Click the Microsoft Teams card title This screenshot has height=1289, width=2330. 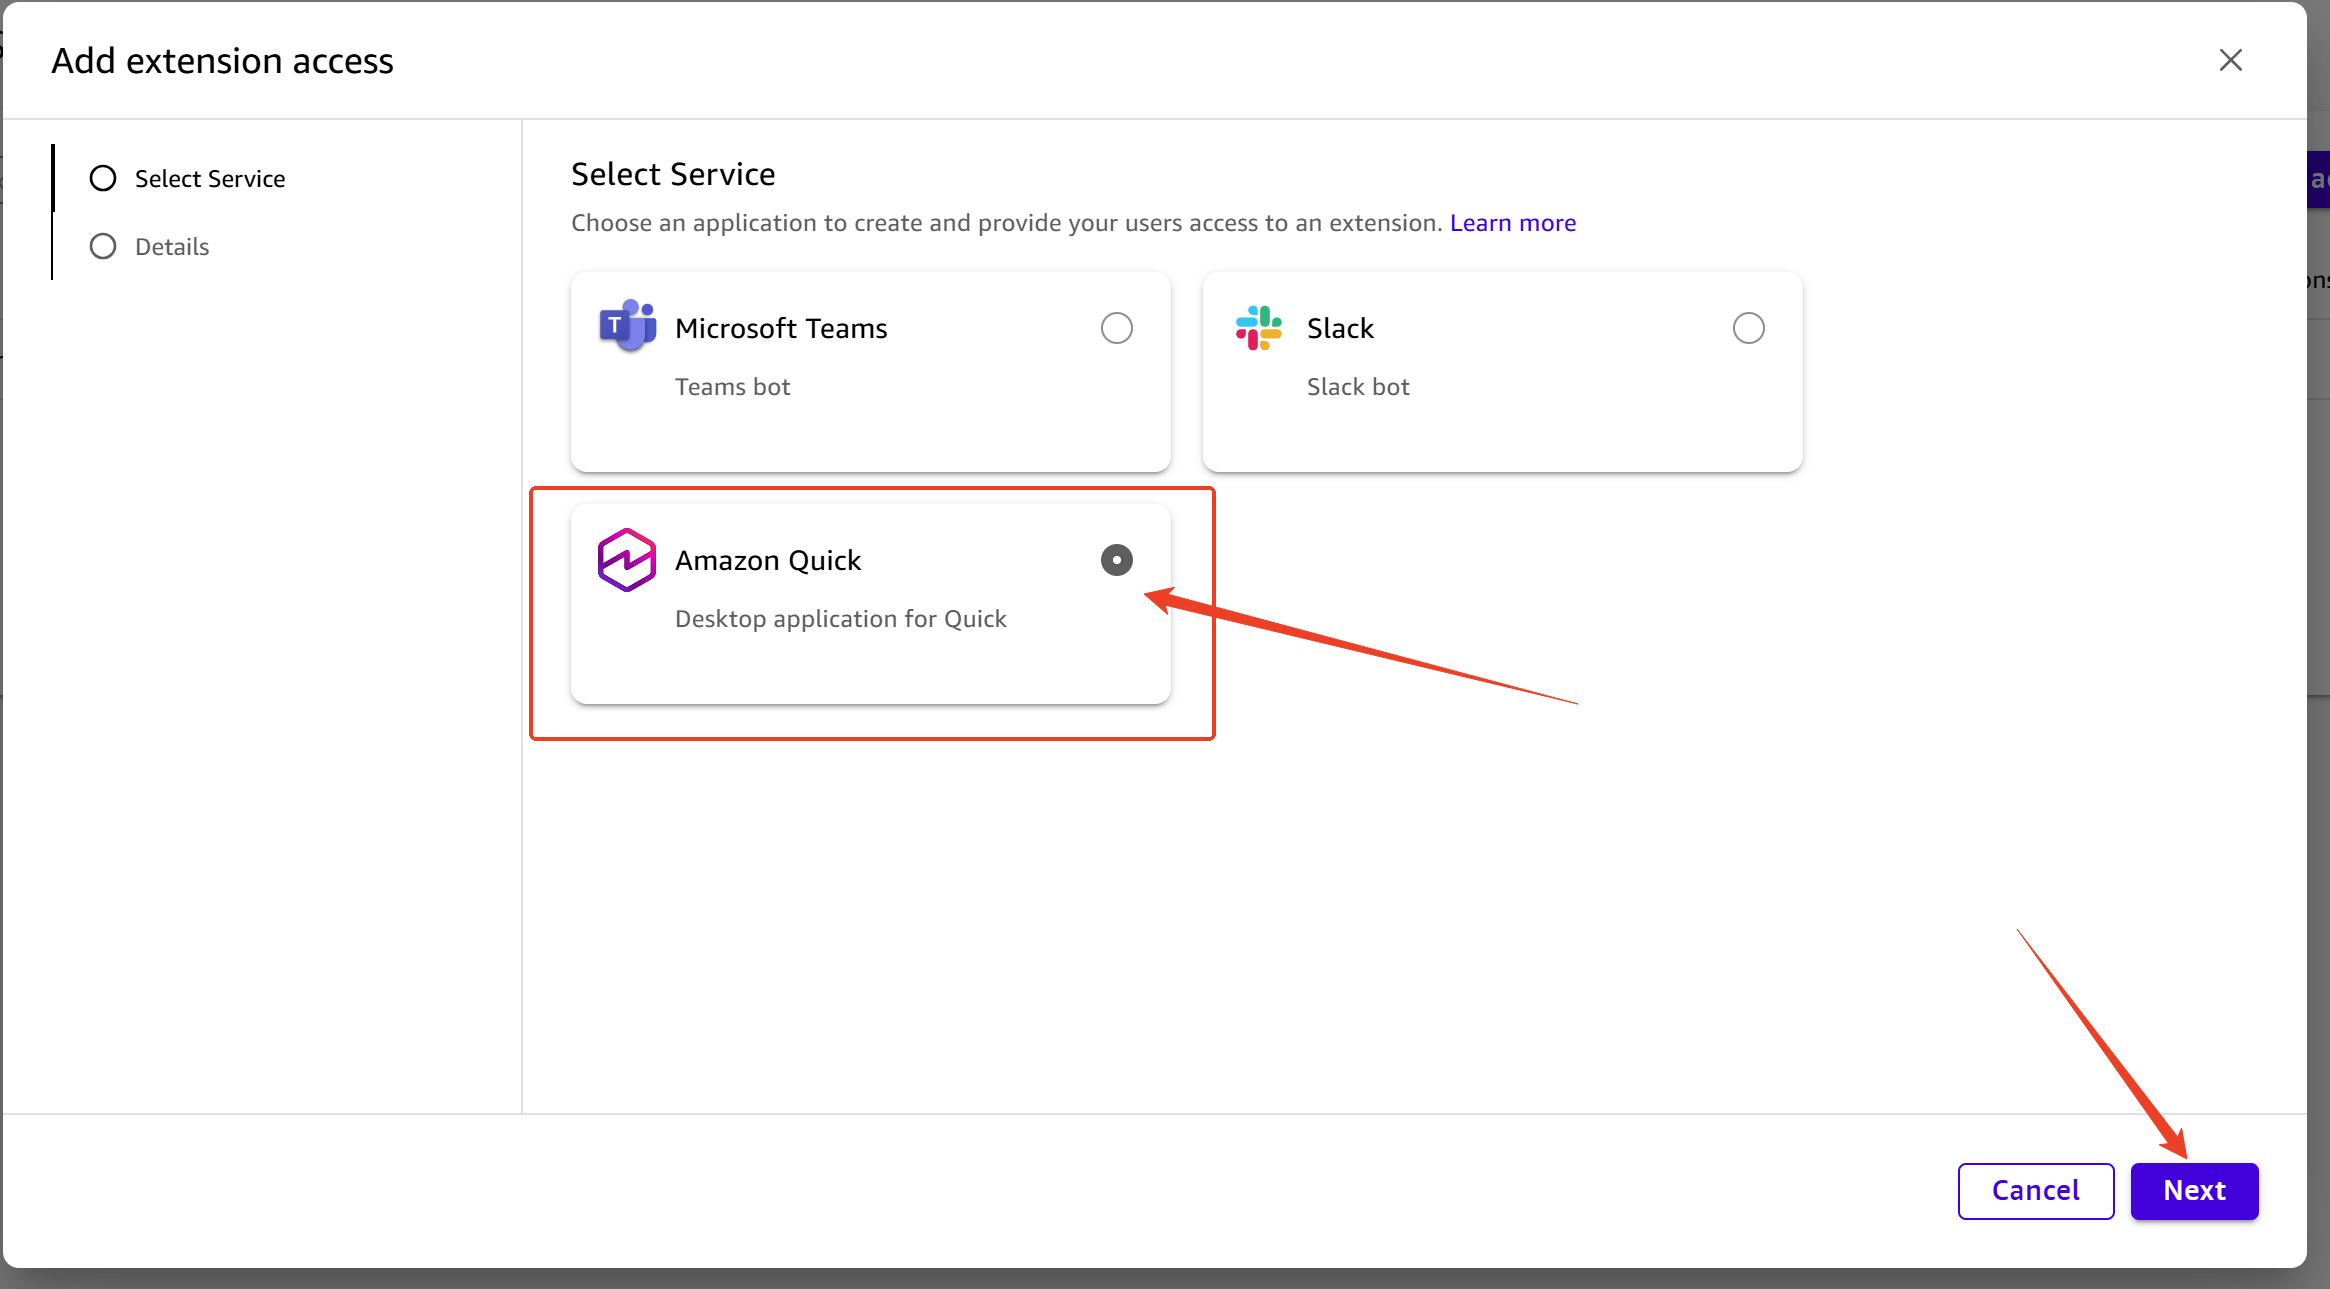781,328
